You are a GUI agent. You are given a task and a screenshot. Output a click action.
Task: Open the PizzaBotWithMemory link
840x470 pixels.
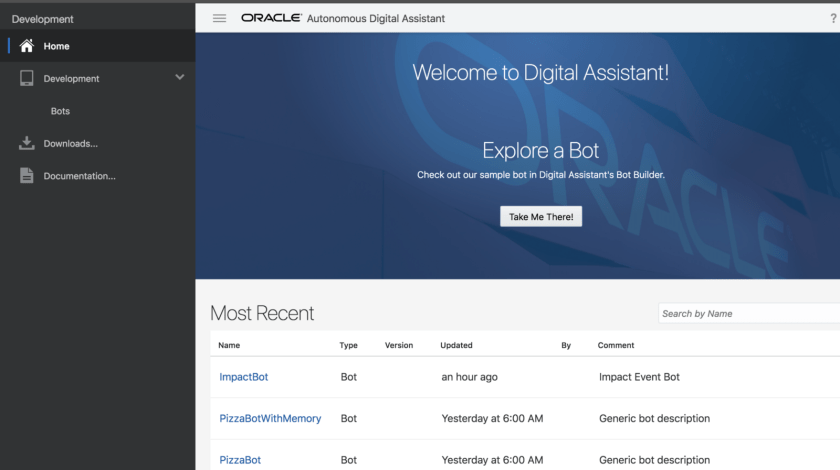click(x=270, y=418)
